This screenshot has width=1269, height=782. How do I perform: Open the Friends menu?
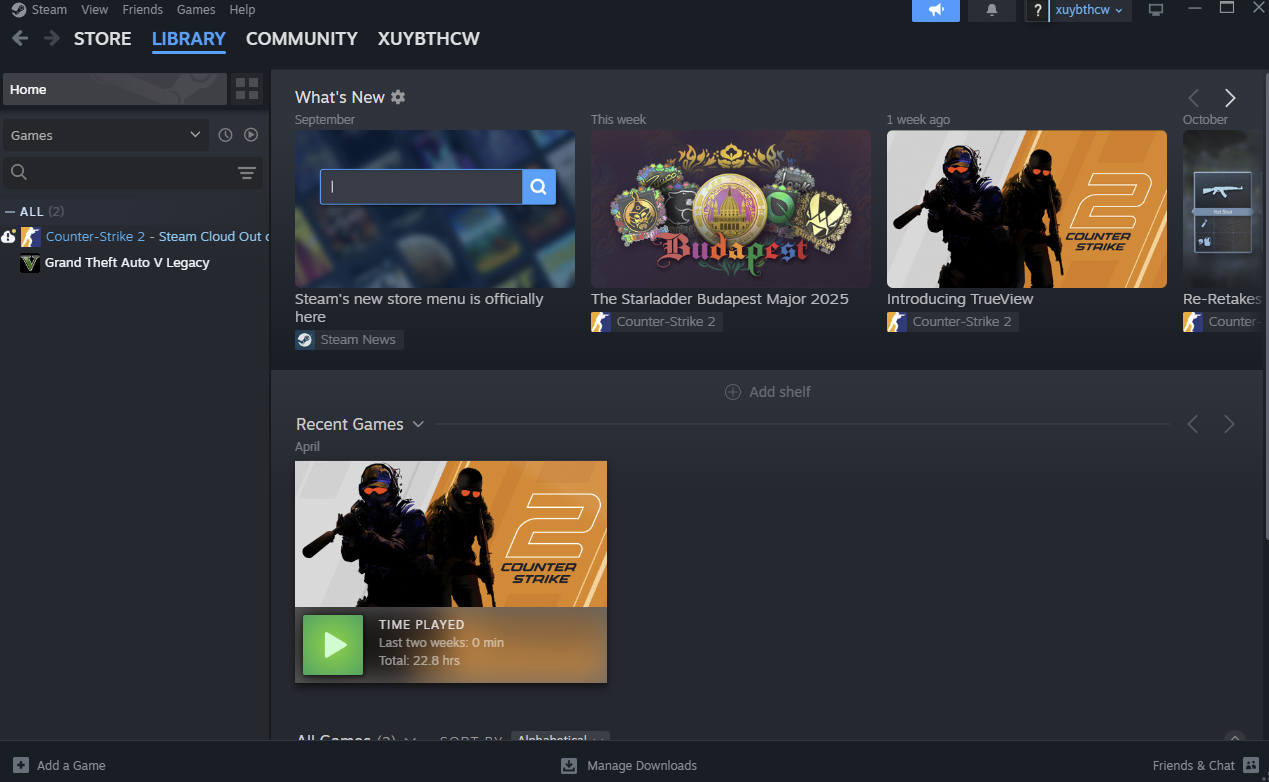(142, 9)
